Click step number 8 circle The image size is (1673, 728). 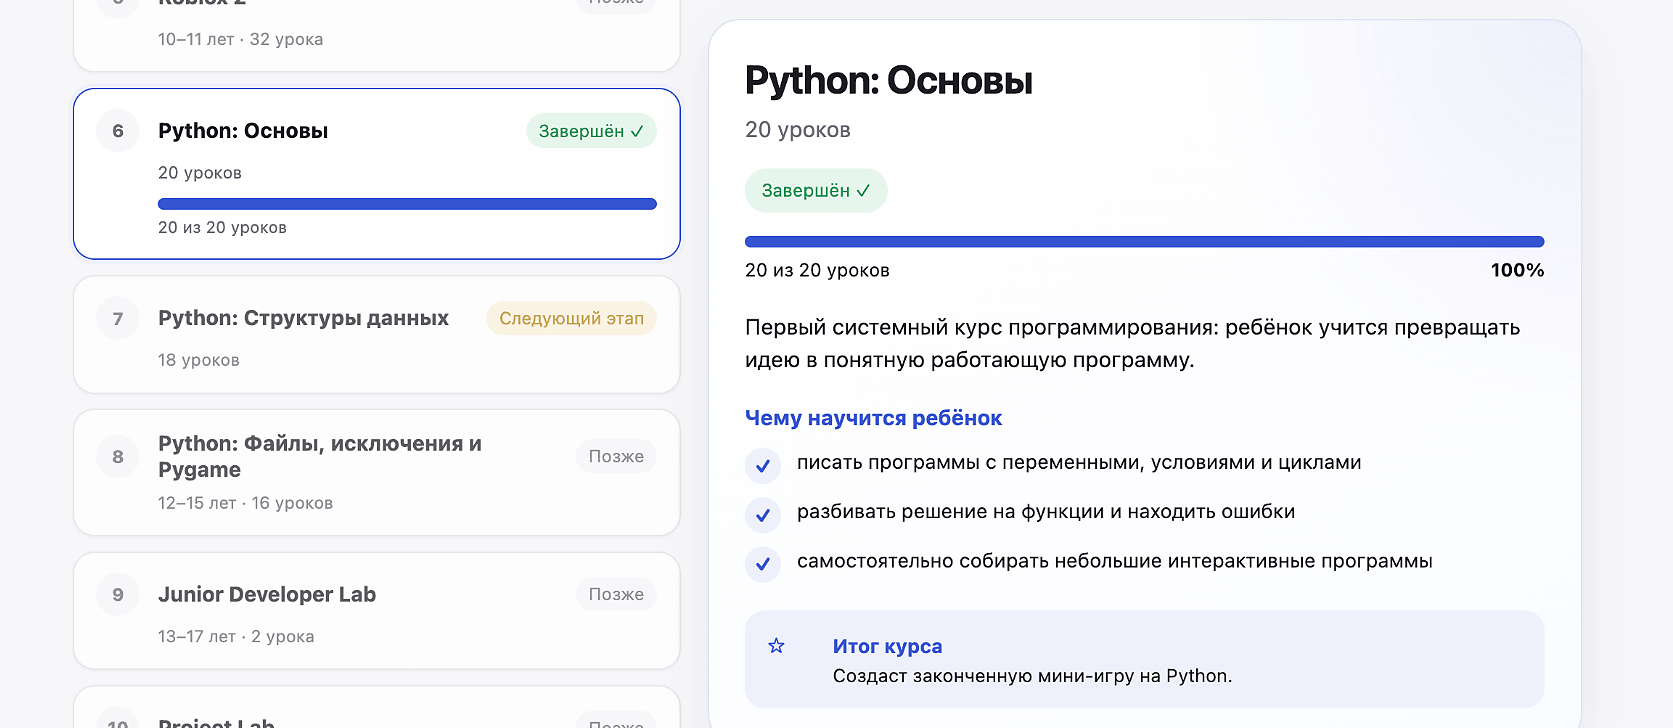pos(118,456)
